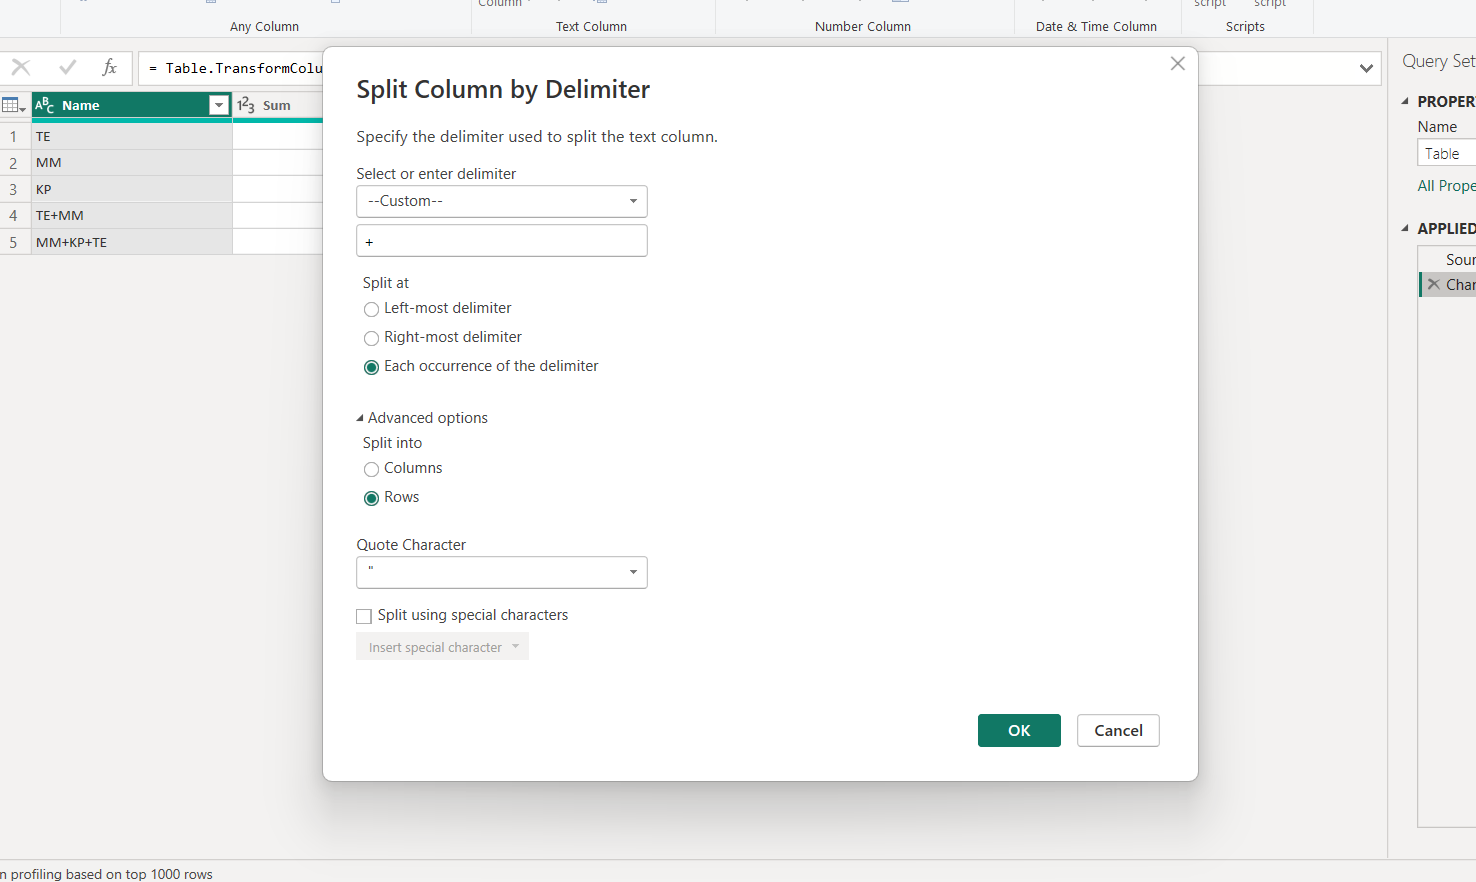Expand the formula bar with the chevron

[x=1366, y=69]
